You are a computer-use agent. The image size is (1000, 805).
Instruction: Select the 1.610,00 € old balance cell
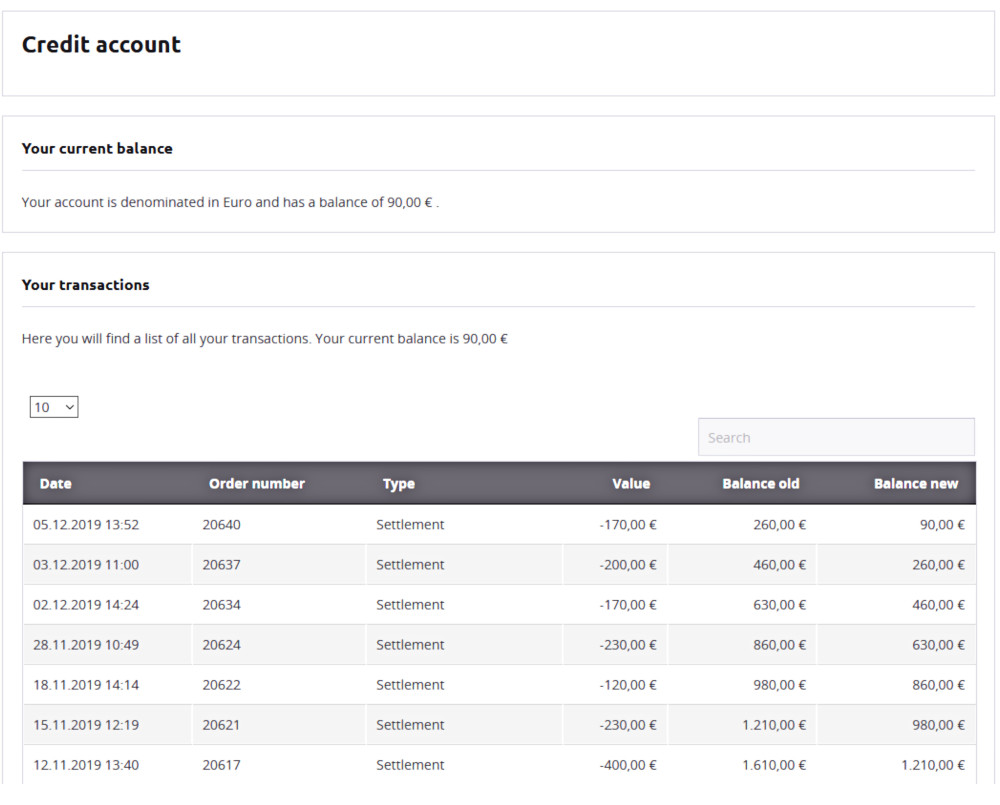[773, 765]
